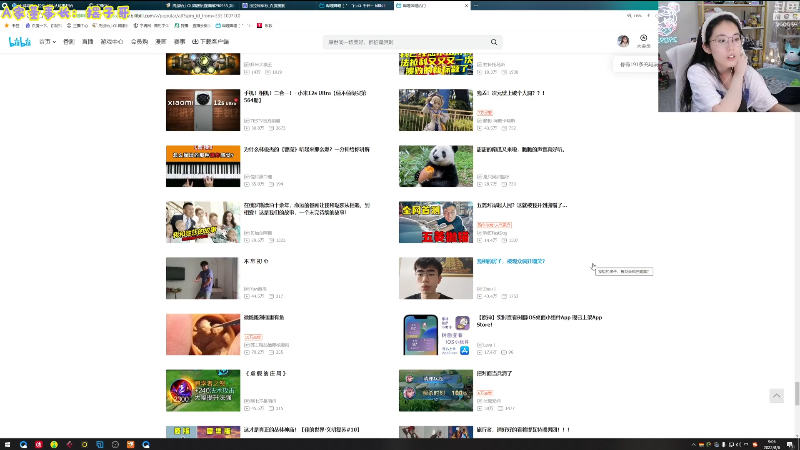This screenshot has height=450, width=800.
Task: Close the active browser tab
Action: tap(466, 5)
